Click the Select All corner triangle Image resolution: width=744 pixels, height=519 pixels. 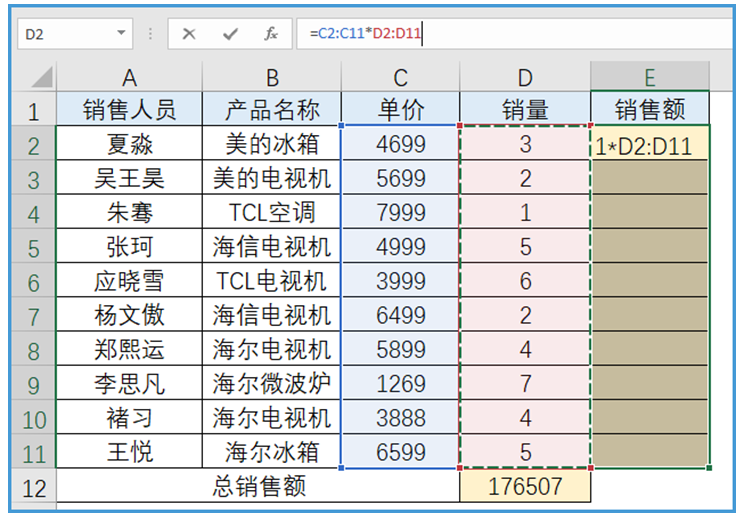pyautogui.click(x=37, y=78)
